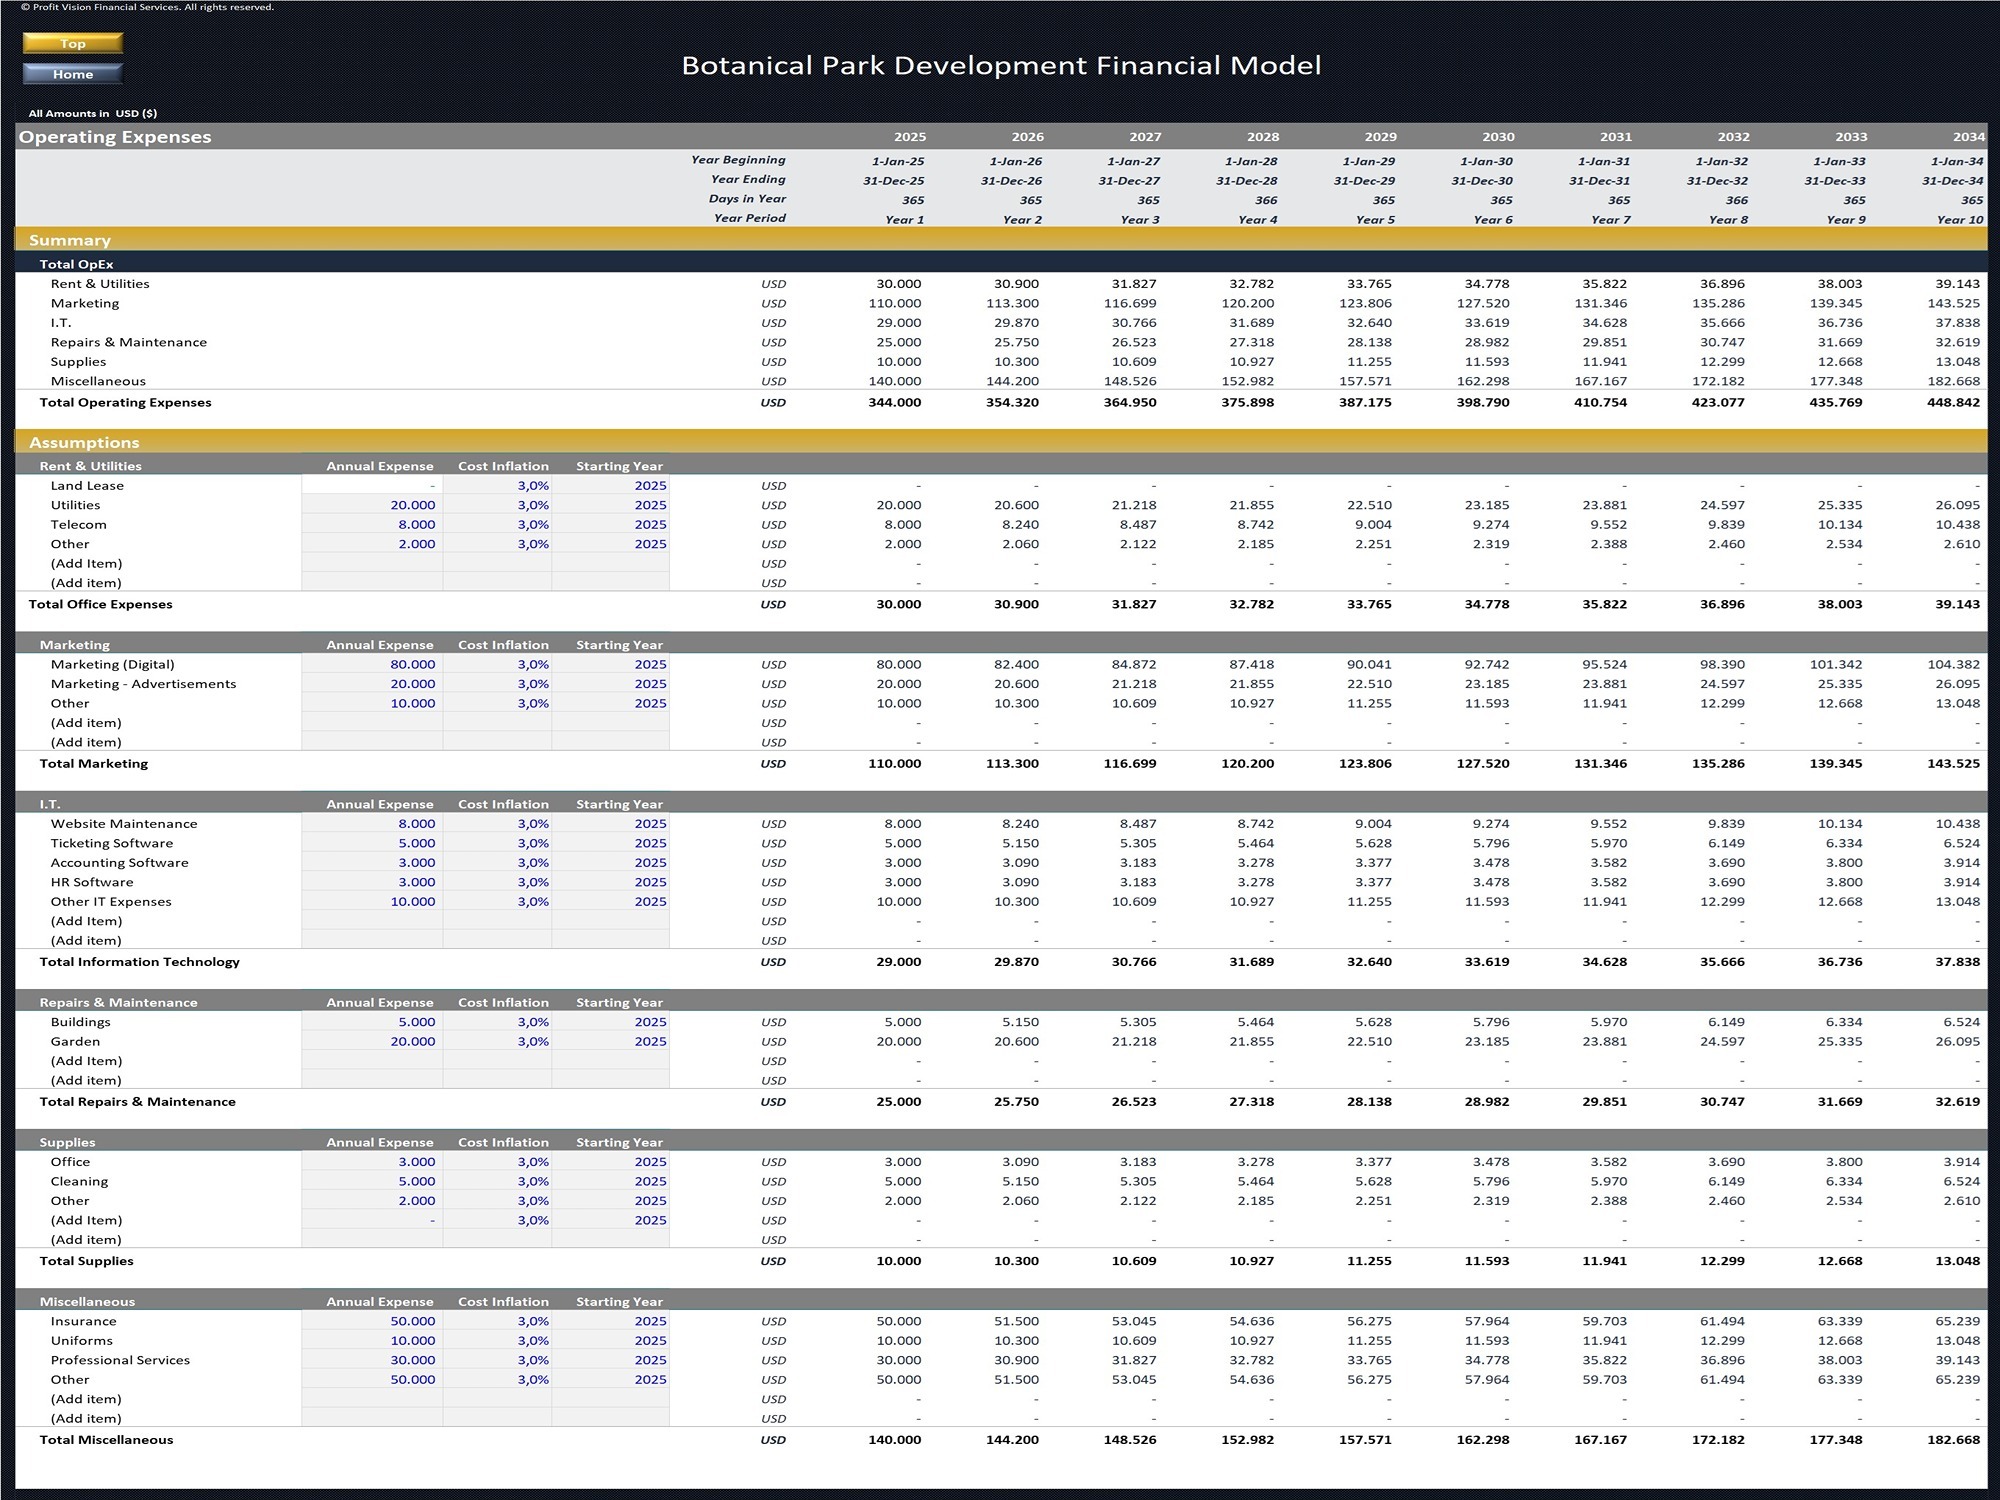Click HR Software cost inflation 3,0%
2000x1500 pixels.
tap(497, 882)
